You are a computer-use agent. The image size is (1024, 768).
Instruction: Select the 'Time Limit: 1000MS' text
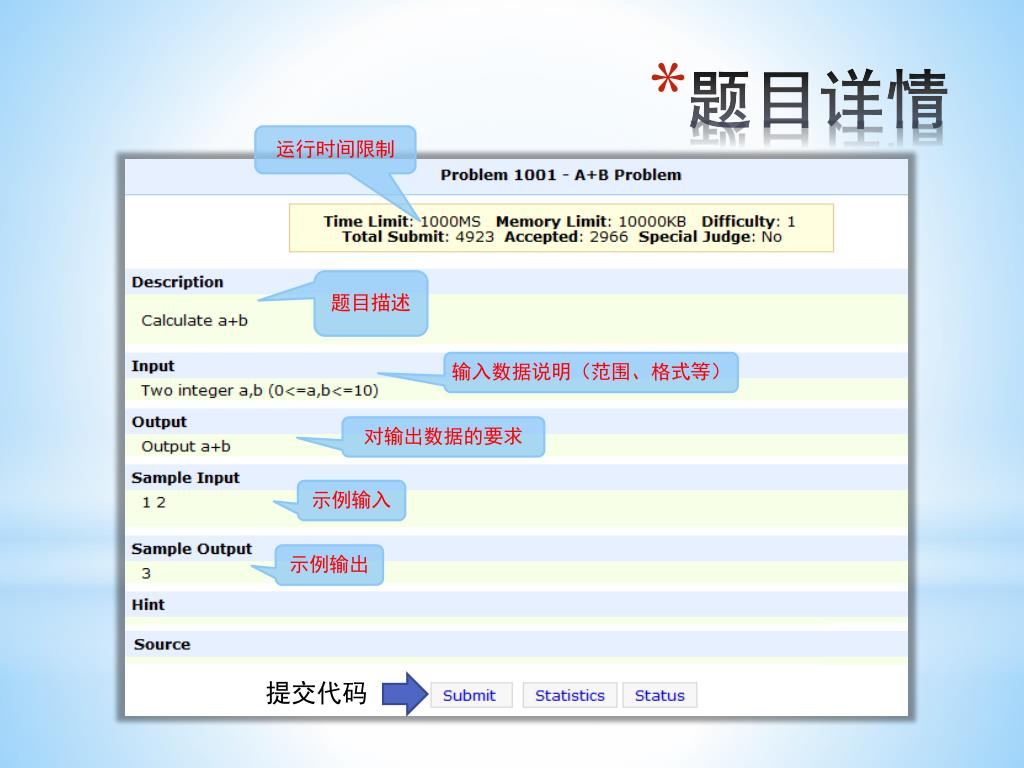[402, 221]
